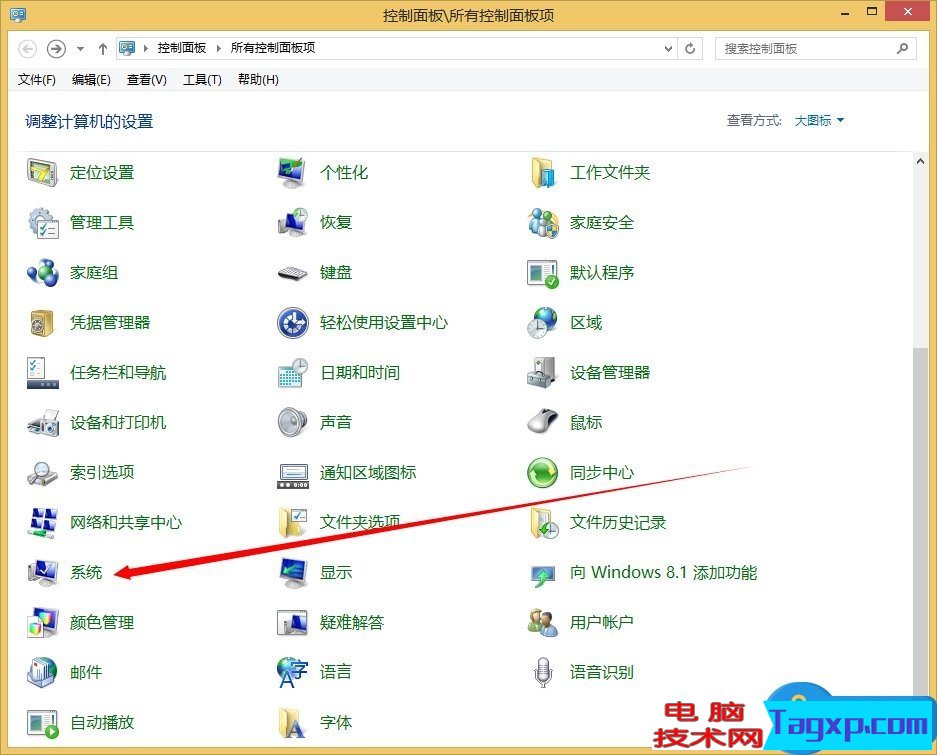Open the 默认程序 icon
The width and height of the screenshot is (937, 755).
coord(543,273)
